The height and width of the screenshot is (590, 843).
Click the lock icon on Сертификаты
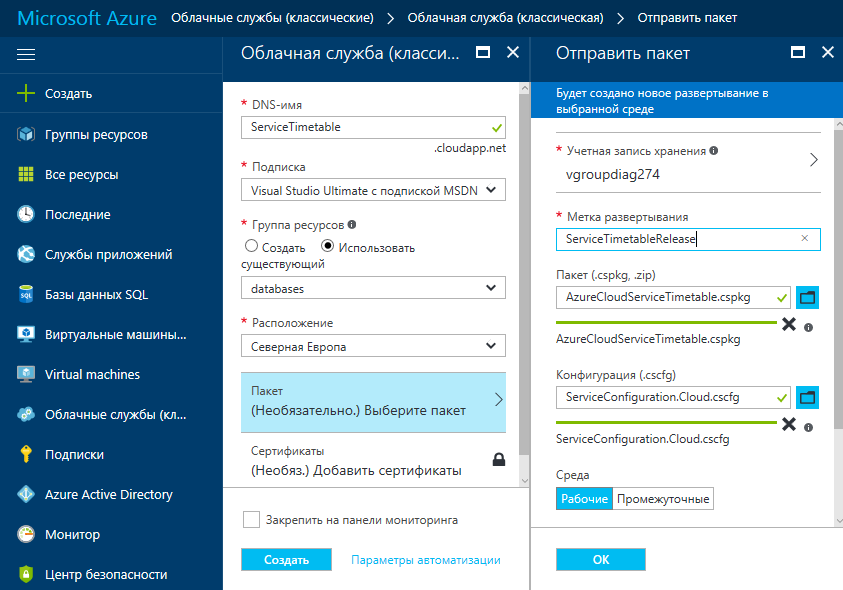click(x=499, y=459)
